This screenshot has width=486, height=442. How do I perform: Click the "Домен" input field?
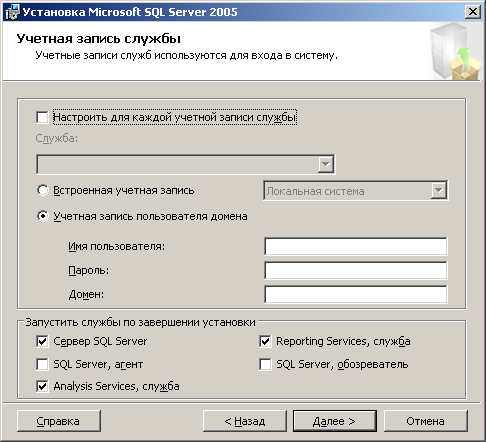pyautogui.click(x=356, y=294)
